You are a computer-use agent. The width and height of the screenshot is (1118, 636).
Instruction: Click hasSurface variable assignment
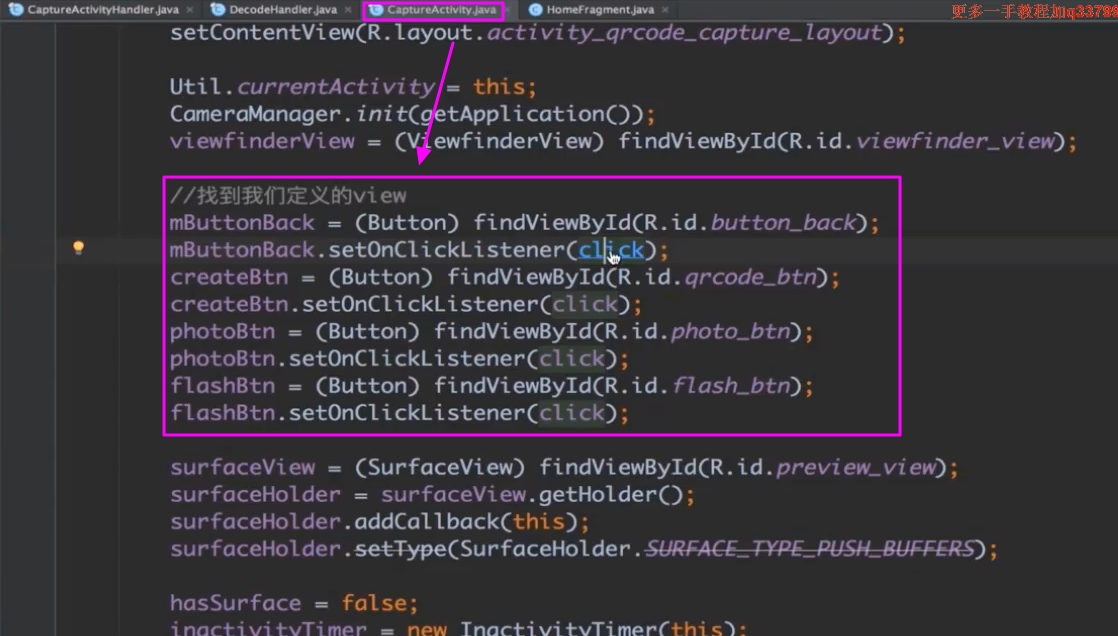point(235,602)
